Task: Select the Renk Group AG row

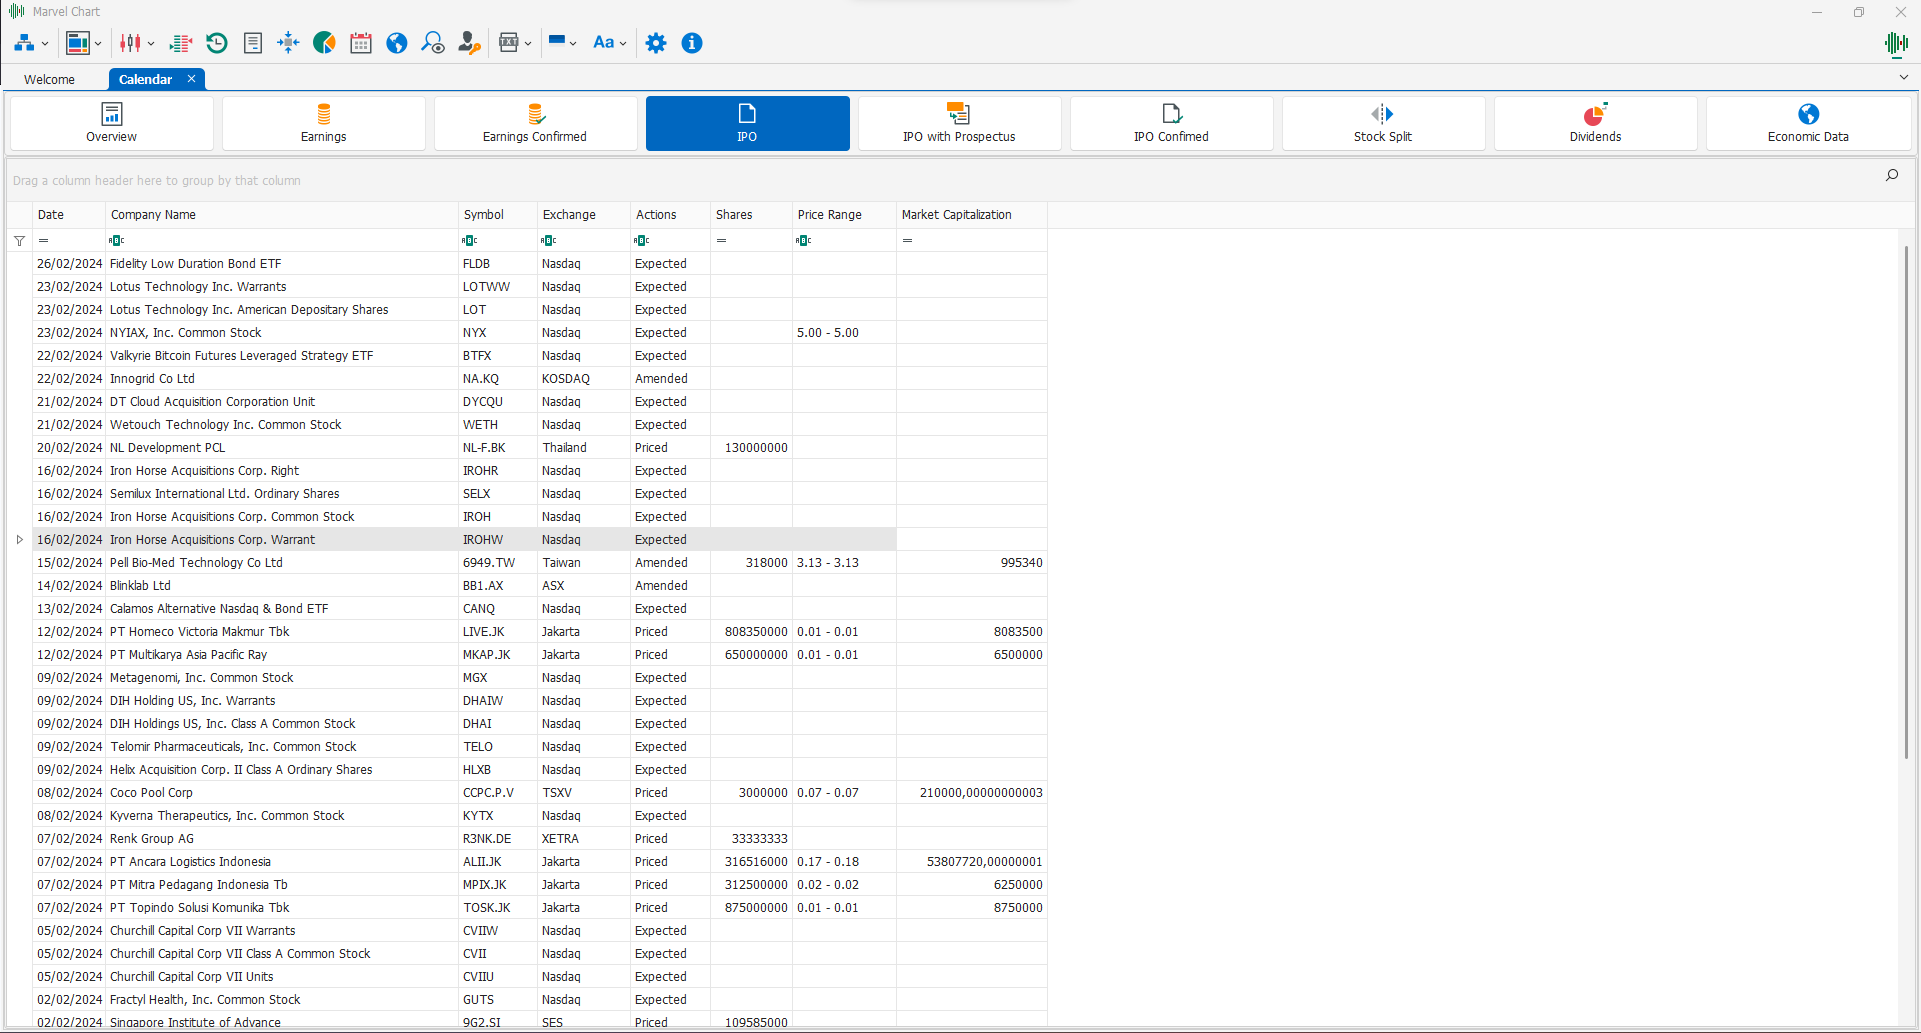Action: click(x=540, y=839)
